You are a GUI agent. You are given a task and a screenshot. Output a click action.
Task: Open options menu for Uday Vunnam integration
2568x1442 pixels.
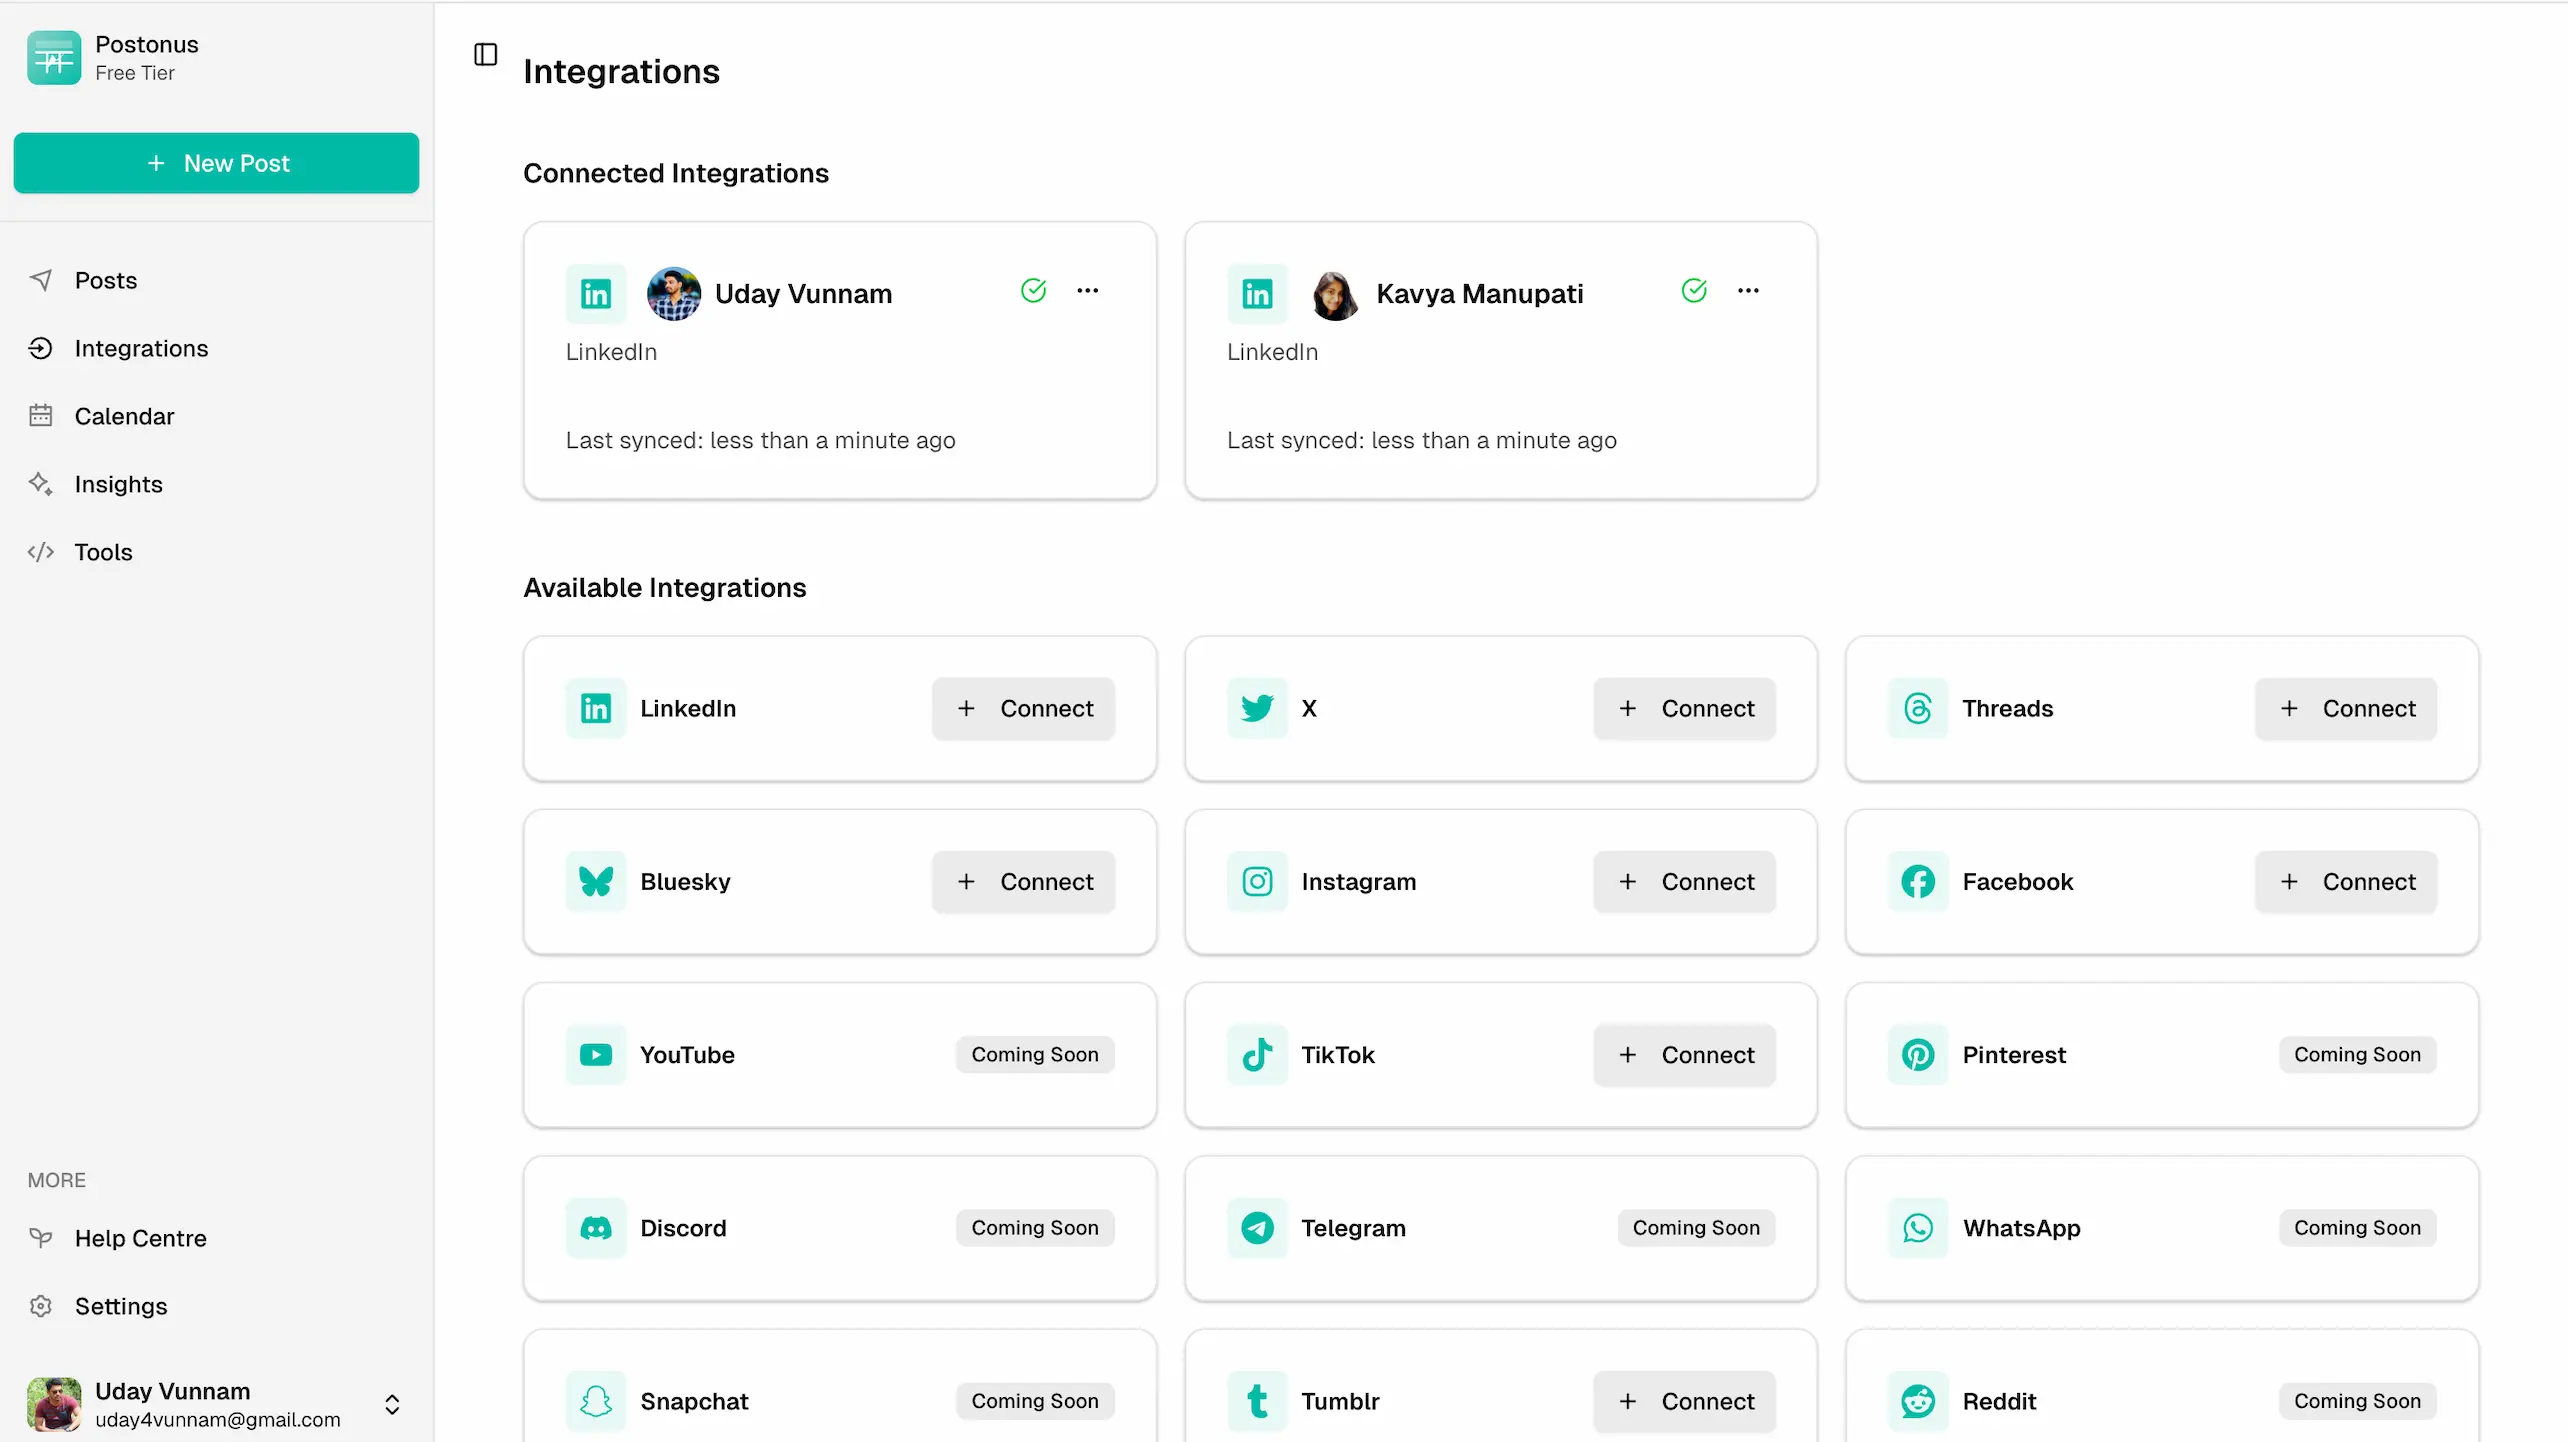click(1087, 291)
